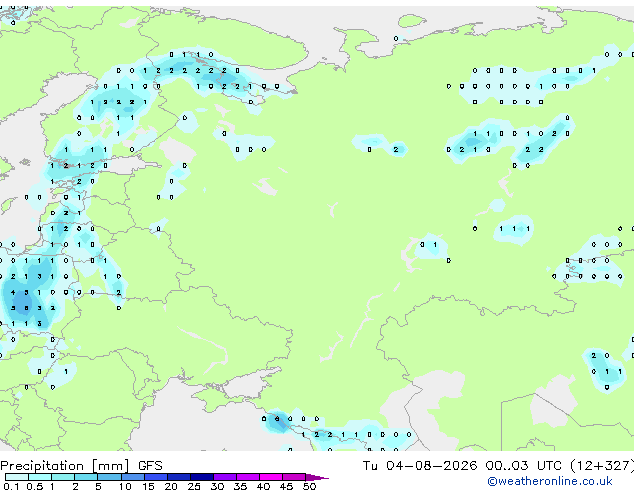This screenshot has width=634, height=490.
Task: Click the "35" legend scale label
Action: point(240,486)
